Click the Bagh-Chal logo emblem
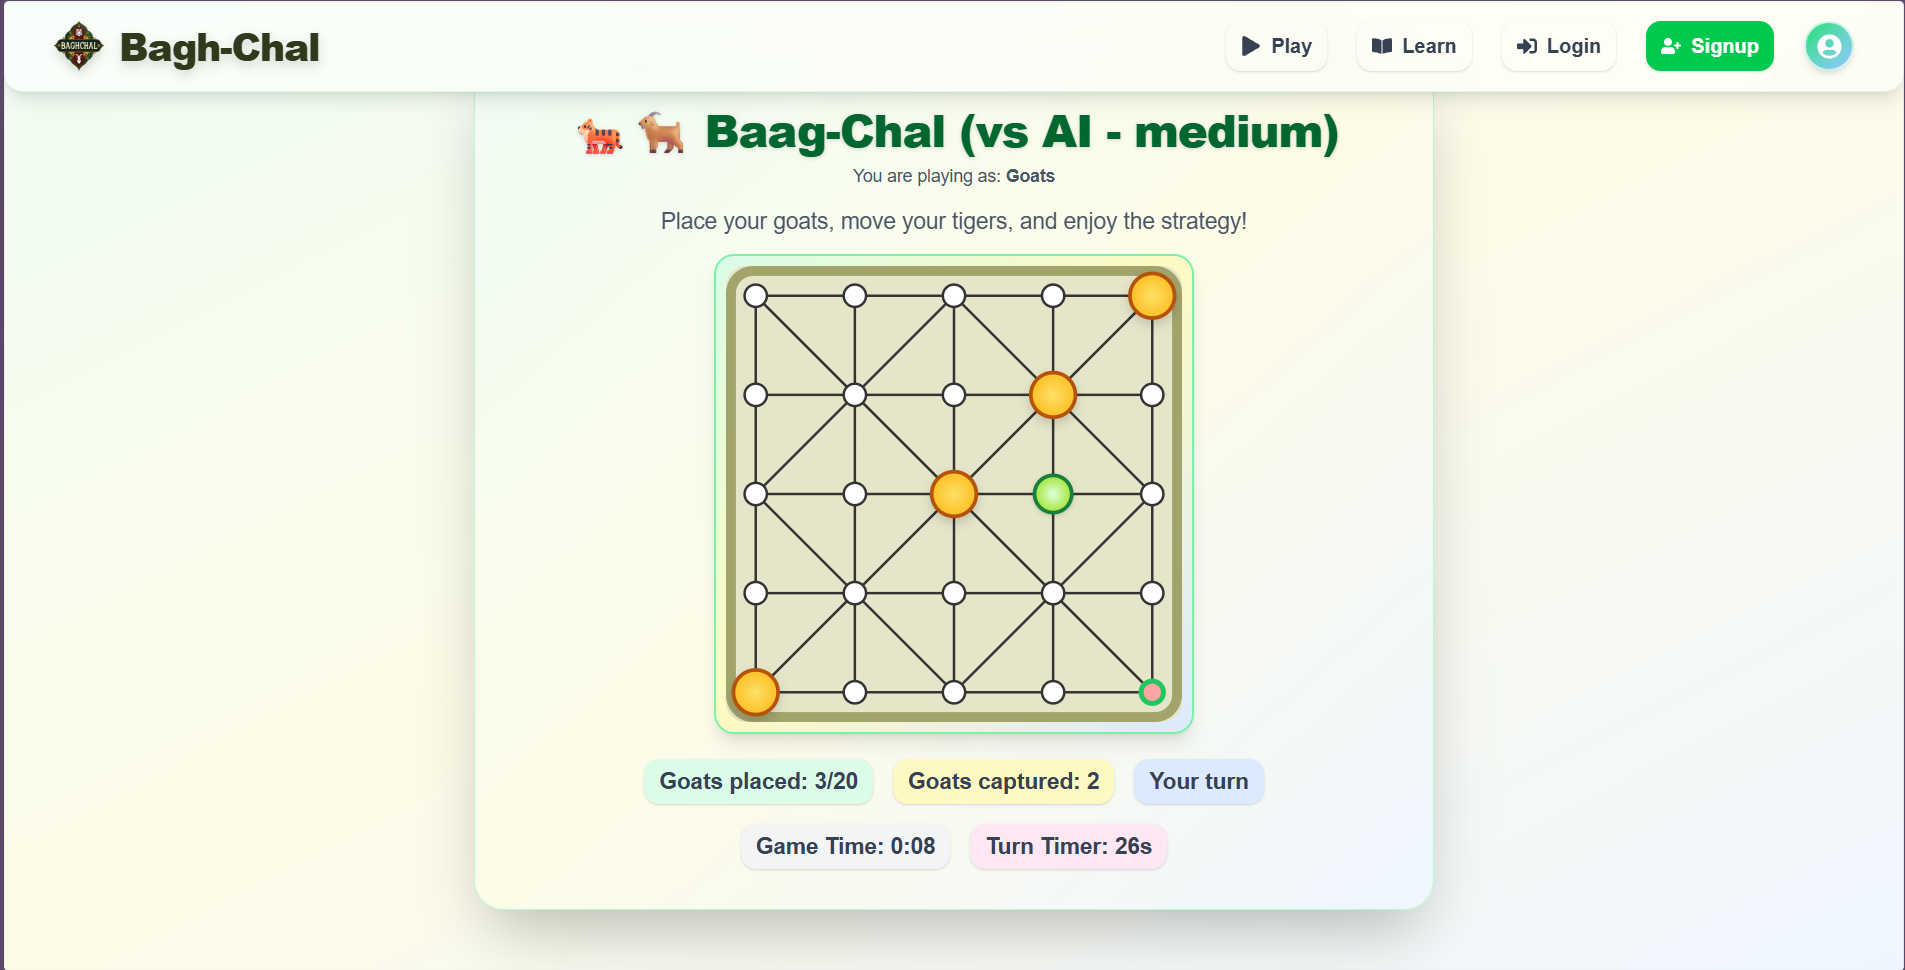This screenshot has width=1905, height=970. (78, 47)
